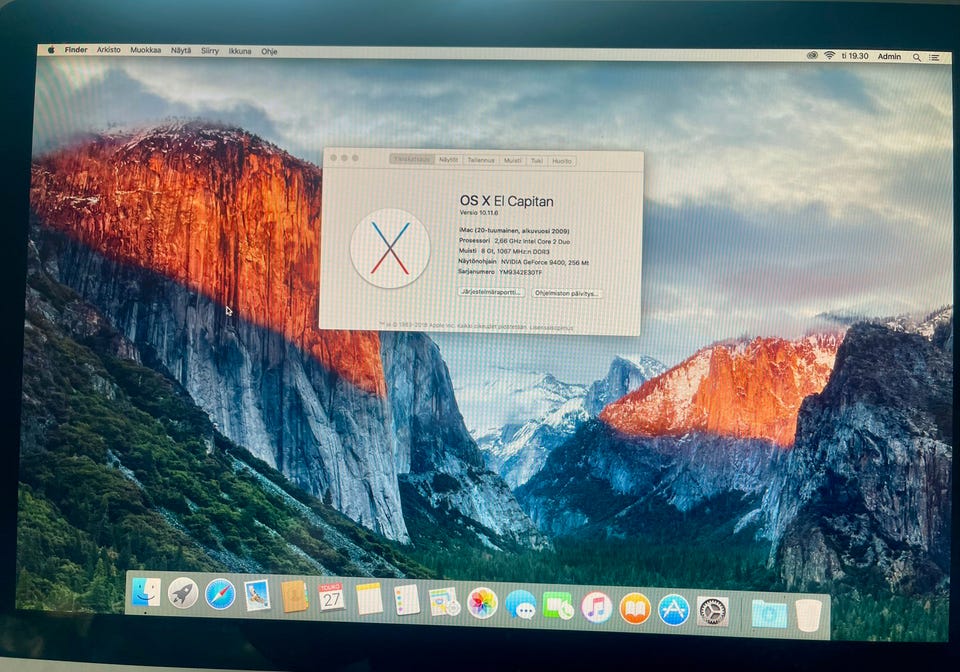Switch to the Huolto tab
The width and height of the screenshot is (960, 672).
[561, 161]
